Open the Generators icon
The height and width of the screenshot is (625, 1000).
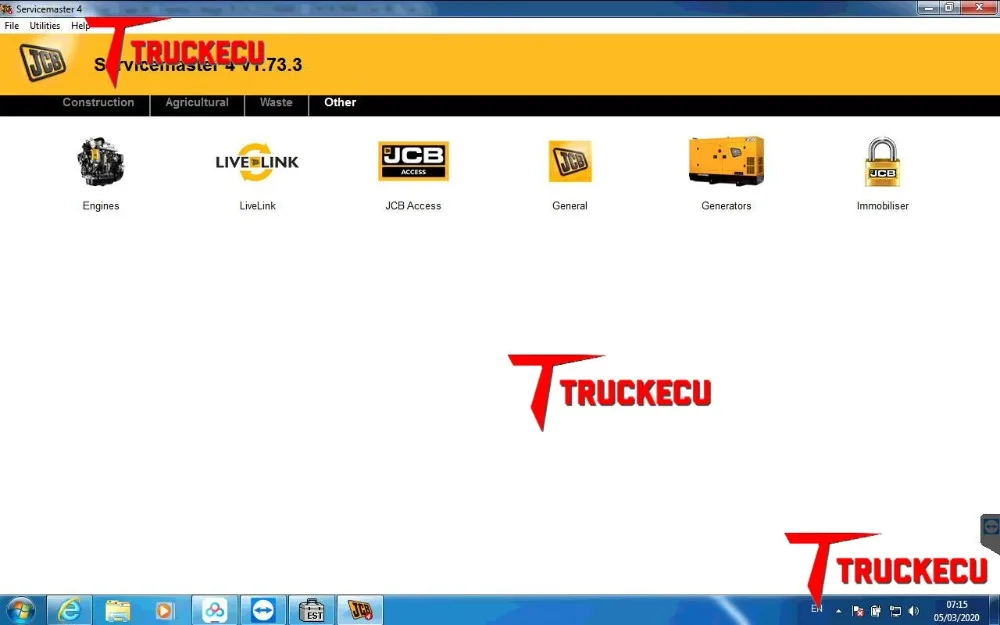point(726,161)
